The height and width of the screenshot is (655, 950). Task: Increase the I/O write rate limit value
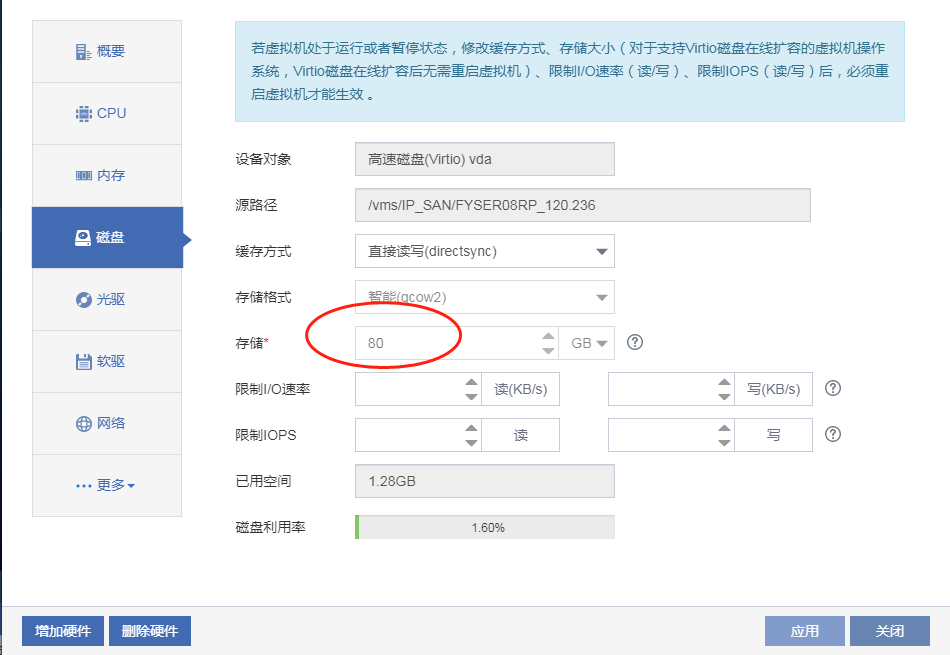point(725,382)
